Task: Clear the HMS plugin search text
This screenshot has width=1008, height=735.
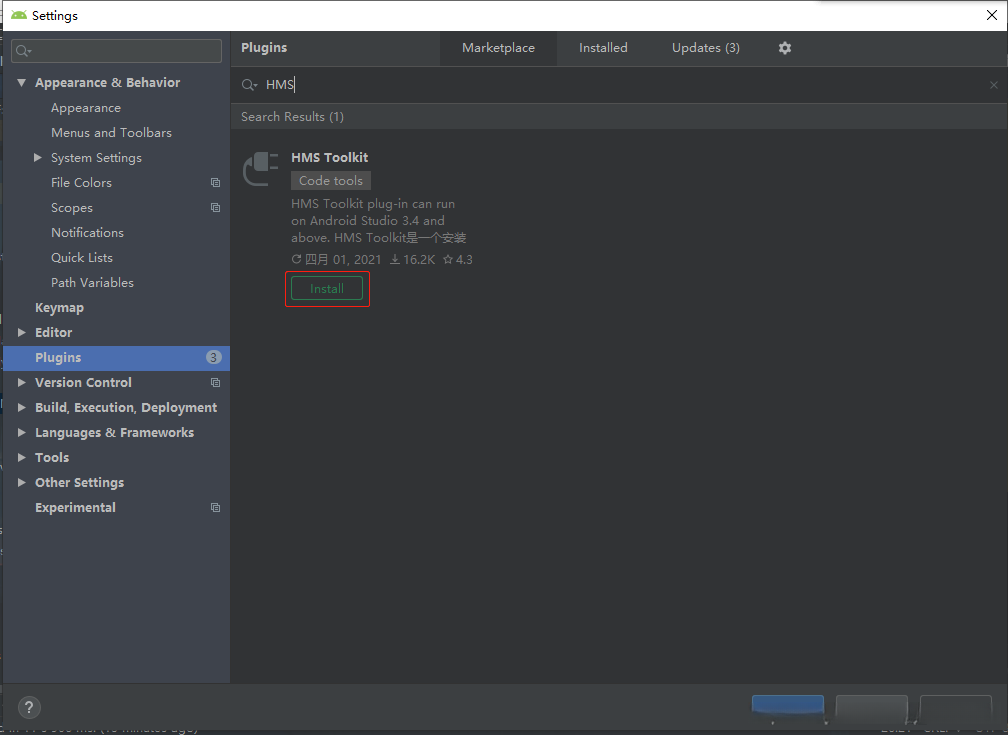Action: (993, 85)
